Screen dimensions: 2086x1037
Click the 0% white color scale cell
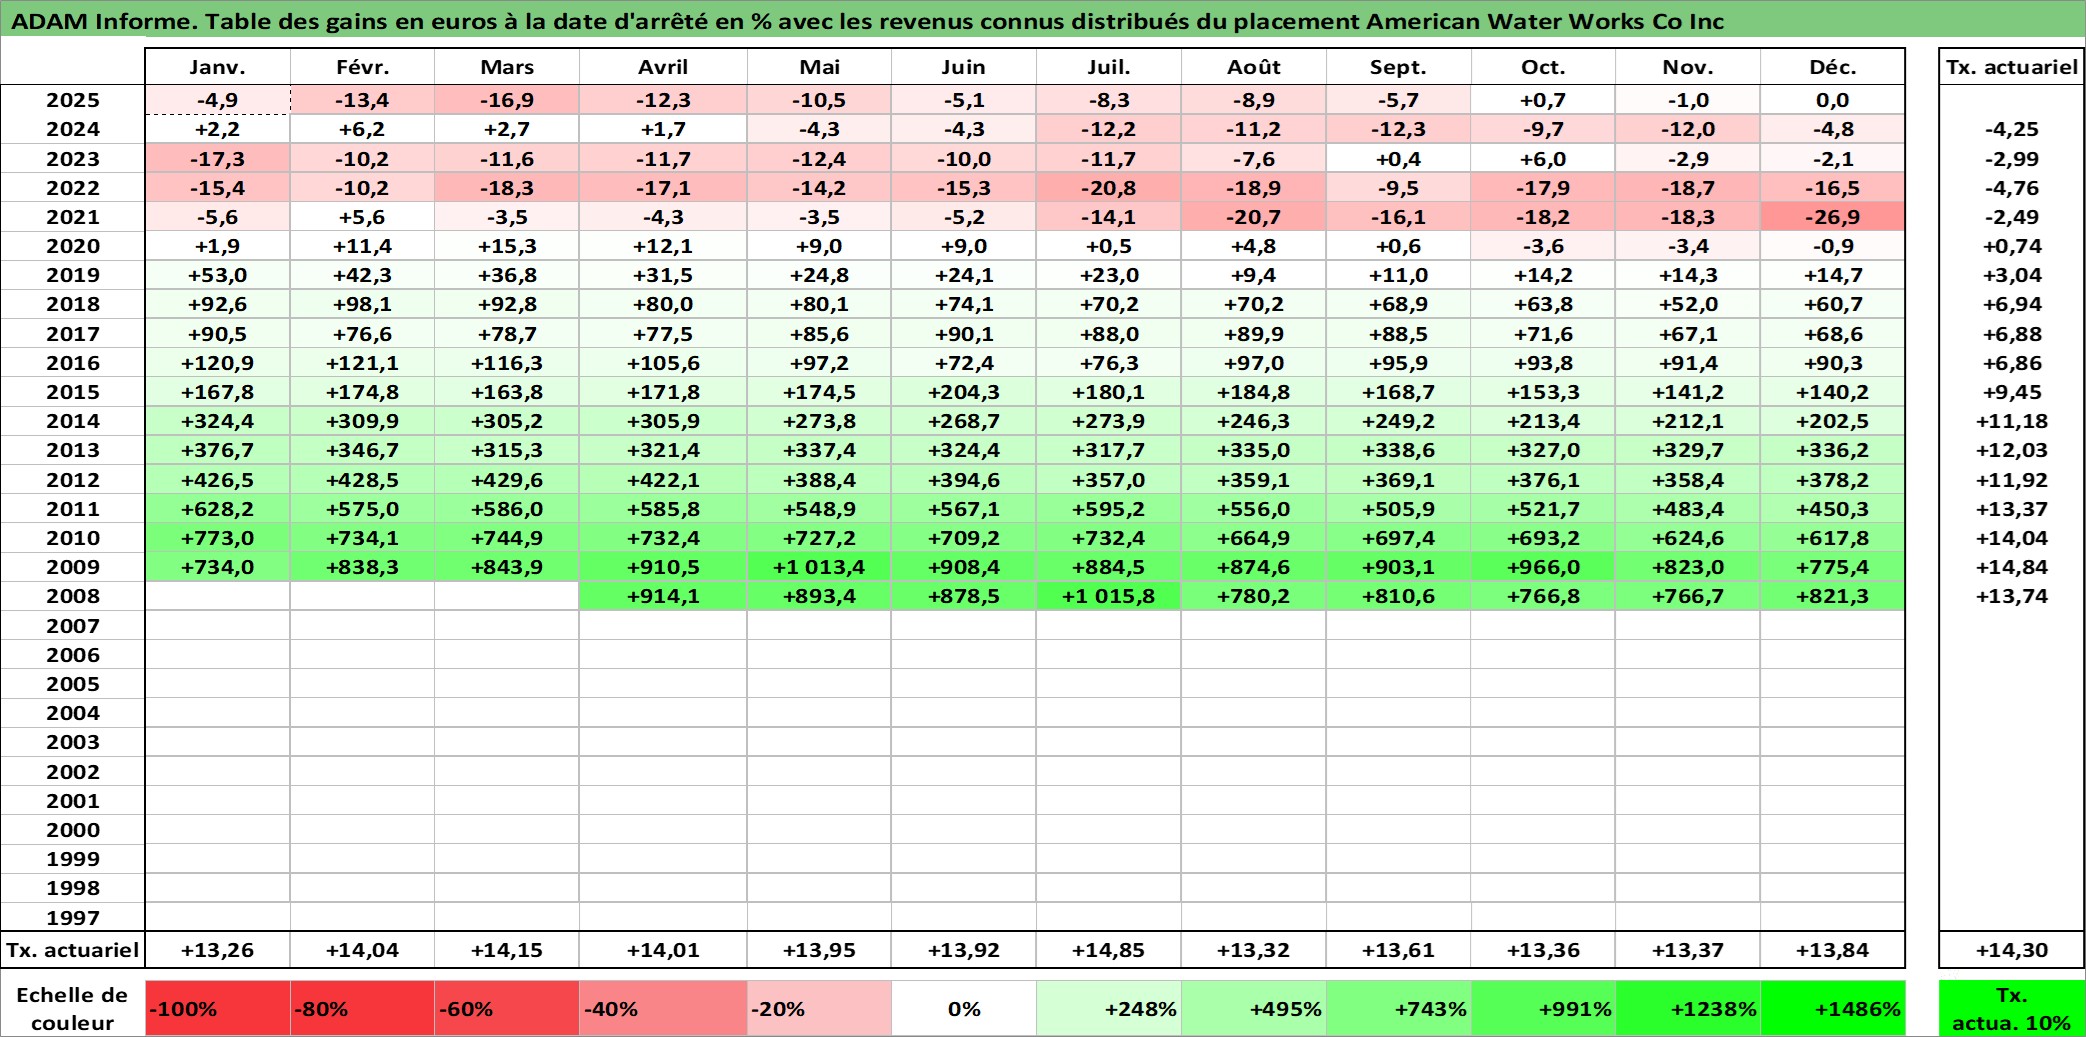coord(963,1008)
